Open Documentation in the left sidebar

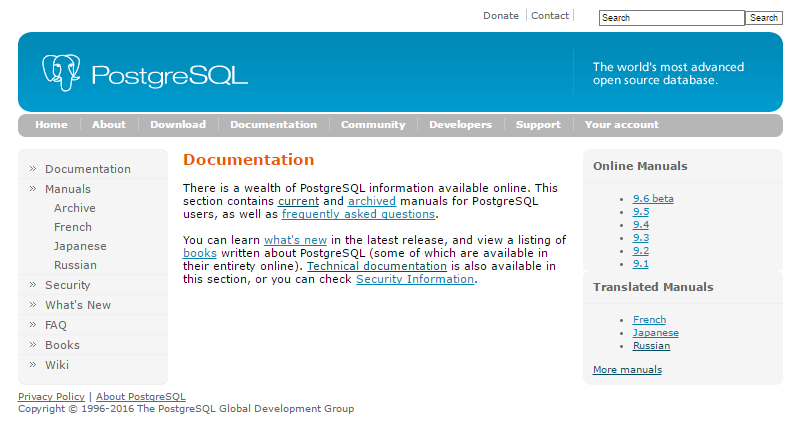(88, 169)
